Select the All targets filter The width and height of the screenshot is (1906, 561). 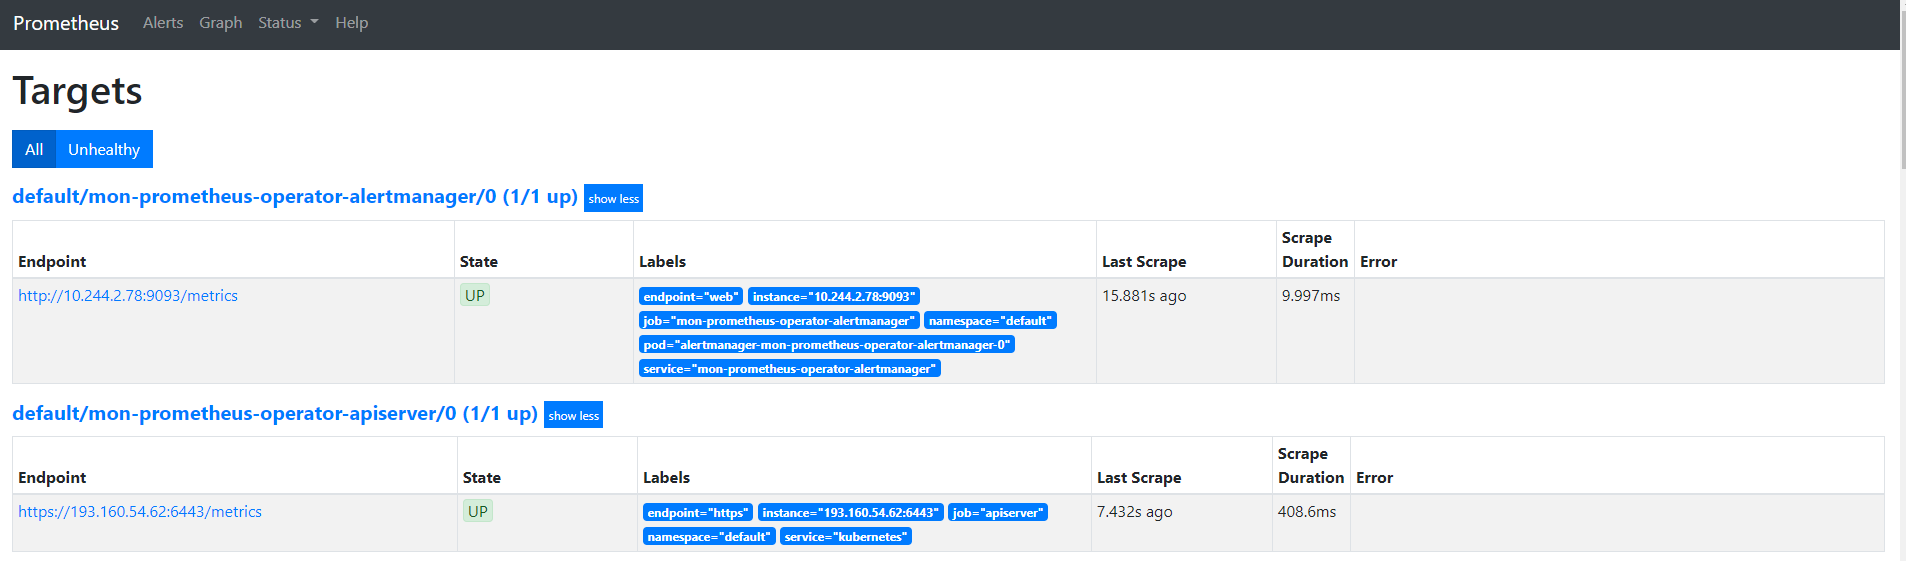[x=34, y=149]
